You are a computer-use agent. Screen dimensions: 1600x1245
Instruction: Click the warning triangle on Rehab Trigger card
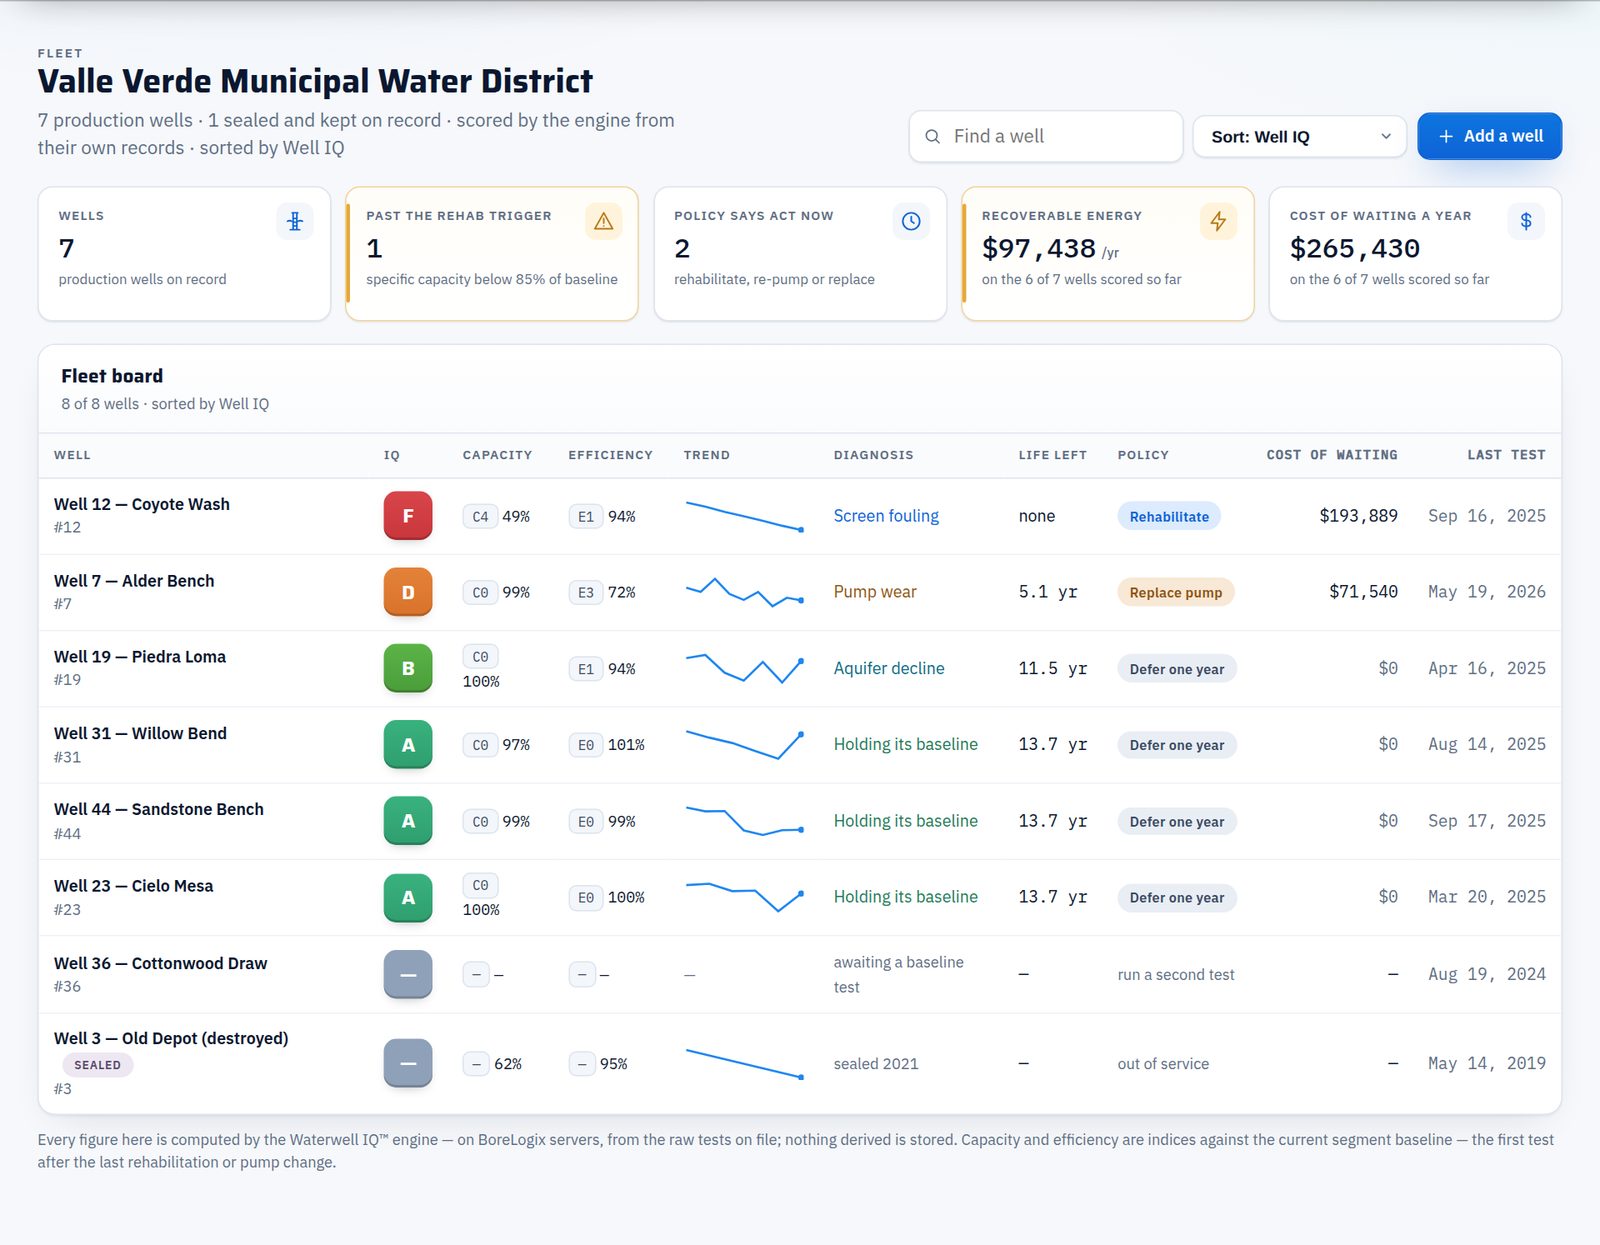[x=603, y=221]
